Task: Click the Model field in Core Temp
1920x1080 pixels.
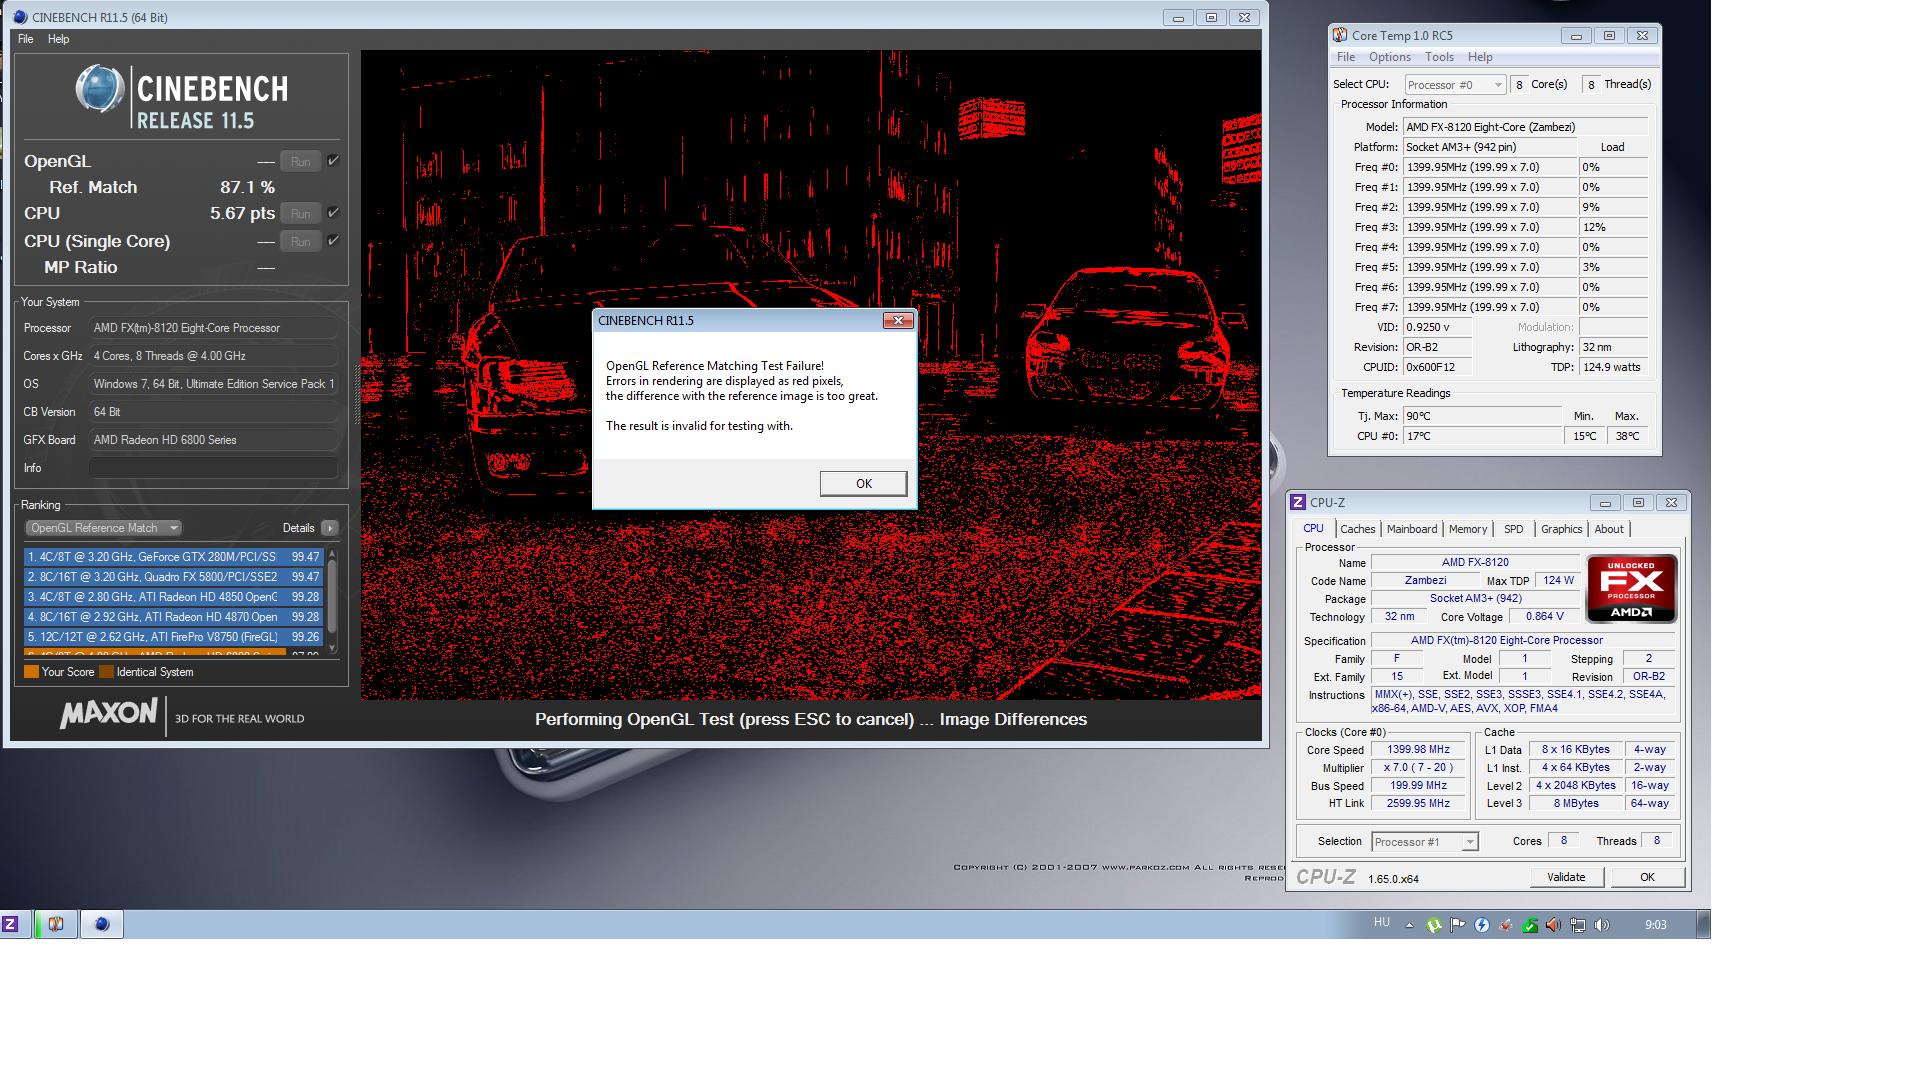Action: click(x=1525, y=127)
